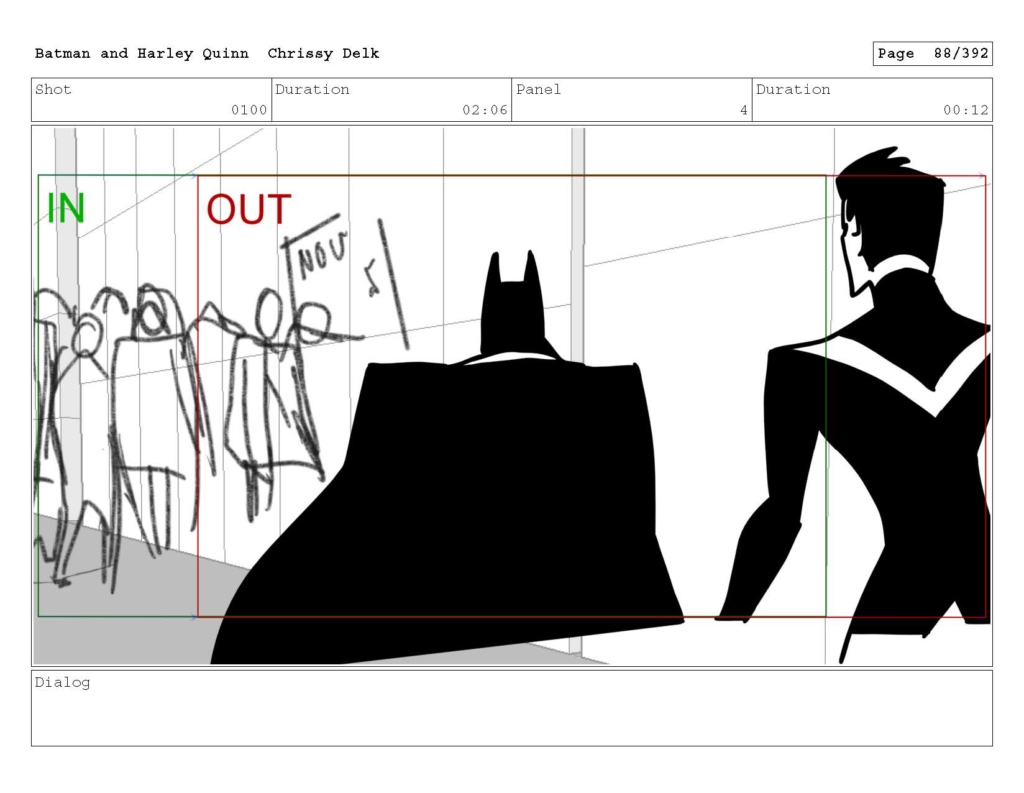
Task: Click the "Dialog" label
Action: coord(63,683)
